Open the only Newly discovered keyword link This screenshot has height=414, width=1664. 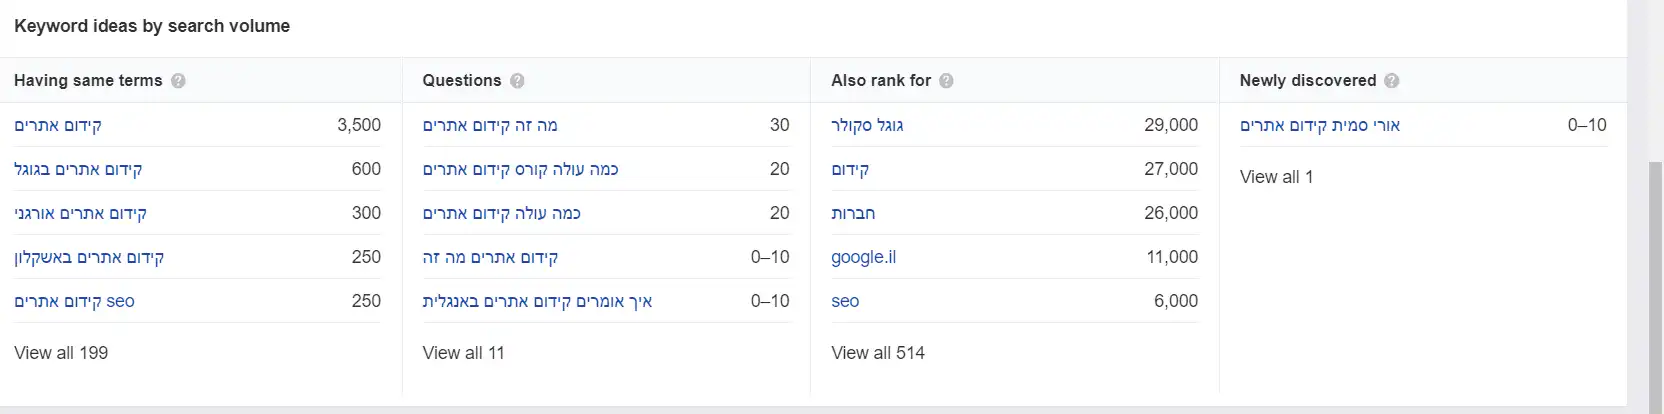pyautogui.click(x=1320, y=125)
